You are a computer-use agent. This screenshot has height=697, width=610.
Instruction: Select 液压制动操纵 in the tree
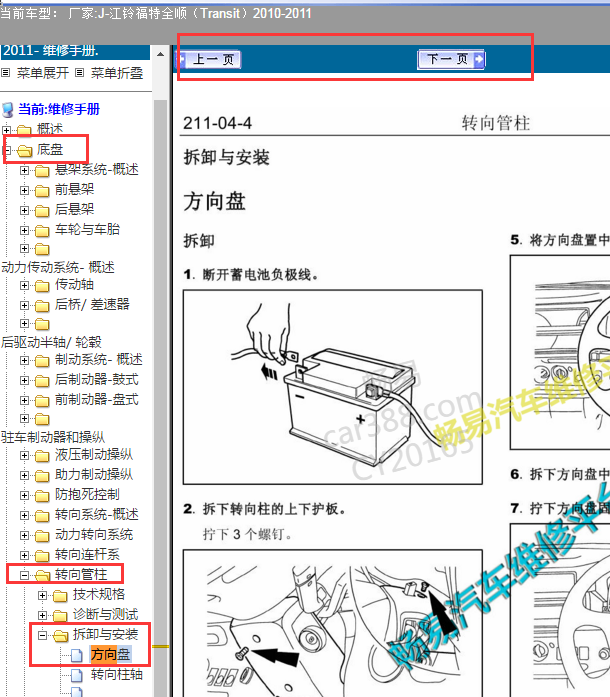(94, 454)
